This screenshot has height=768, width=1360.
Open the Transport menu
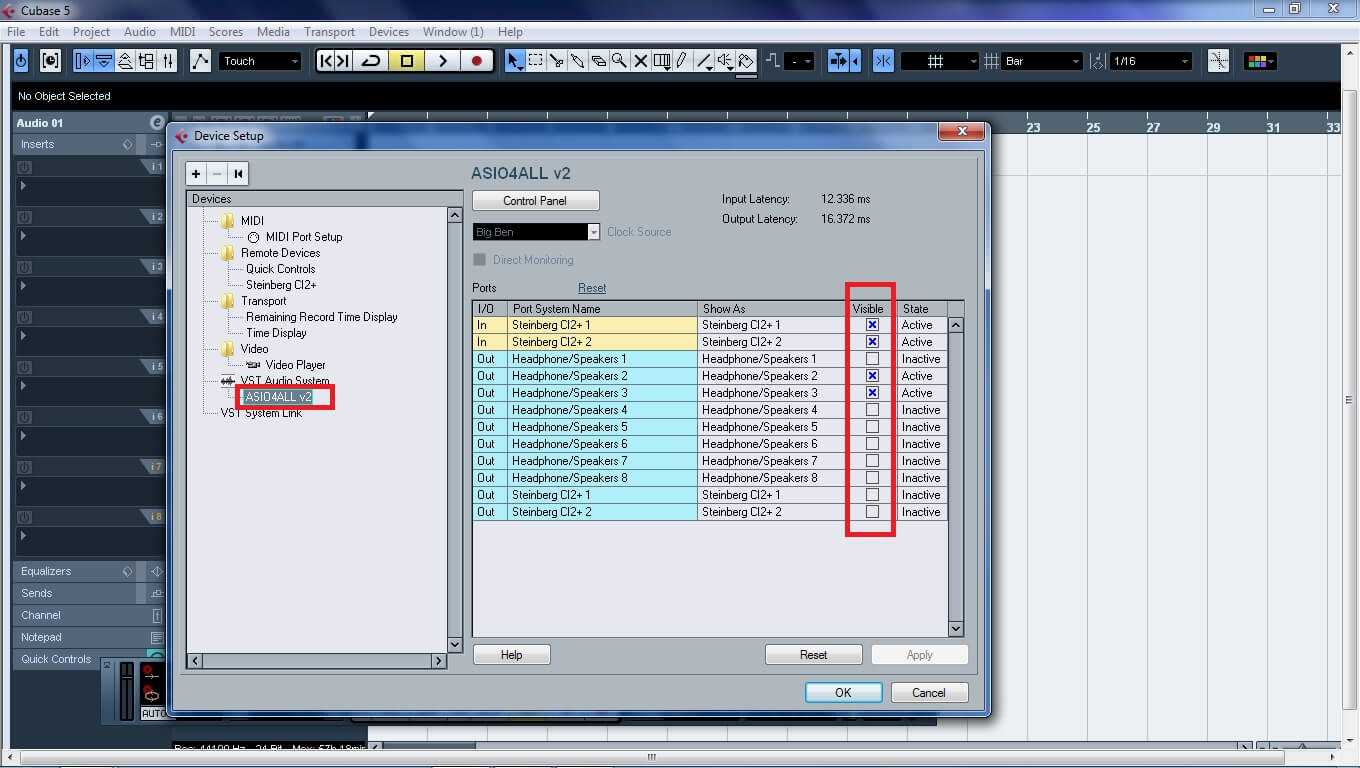coord(329,31)
